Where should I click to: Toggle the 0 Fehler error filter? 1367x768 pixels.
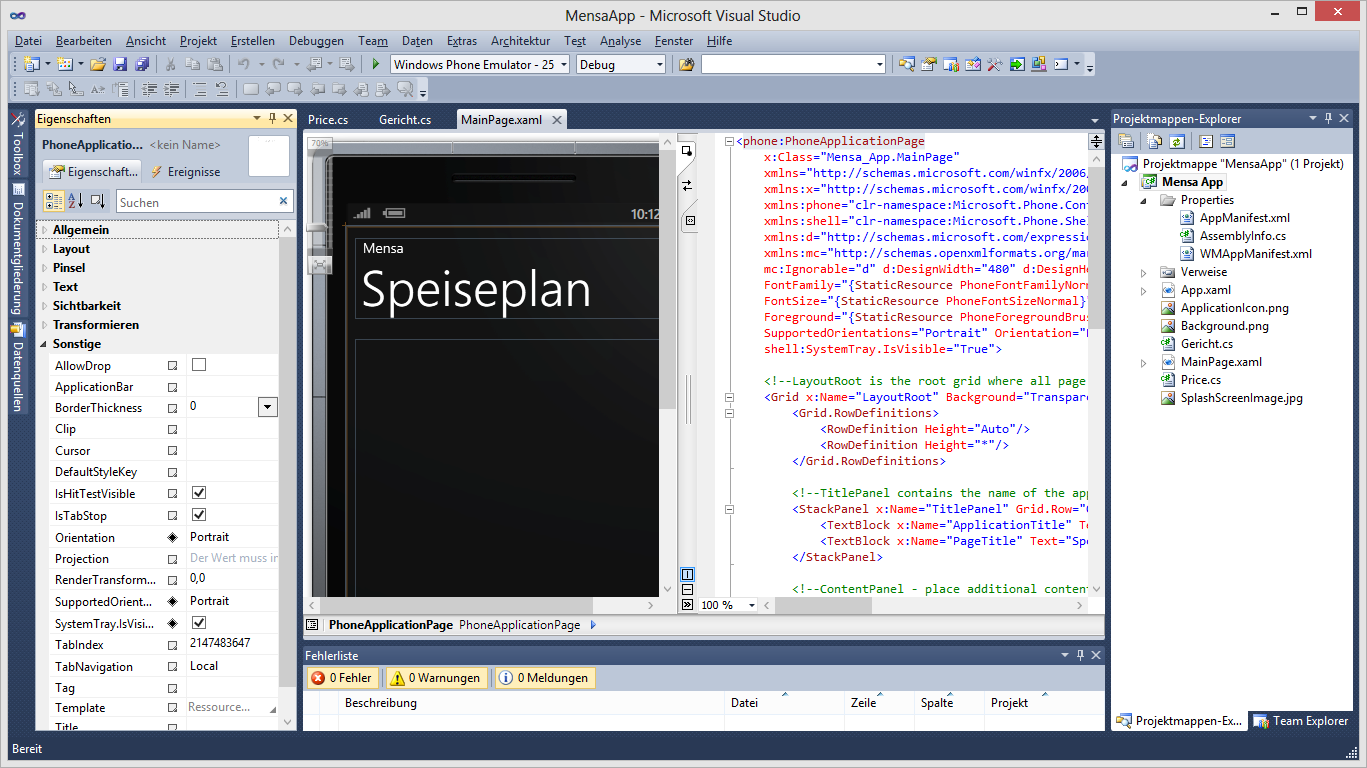pyautogui.click(x=342, y=678)
